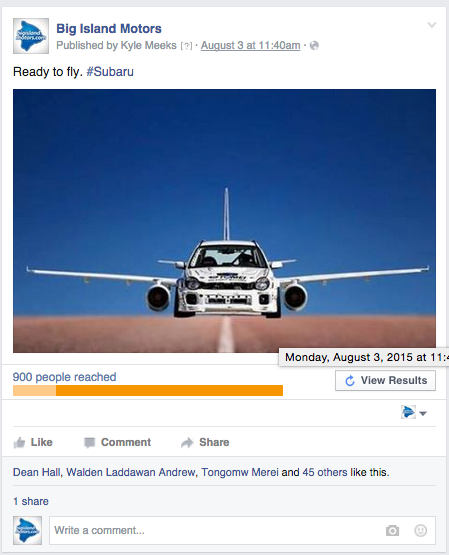This screenshot has width=449, height=555.
Task: Open the #Subaru hashtag
Action: [x=110, y=72]
